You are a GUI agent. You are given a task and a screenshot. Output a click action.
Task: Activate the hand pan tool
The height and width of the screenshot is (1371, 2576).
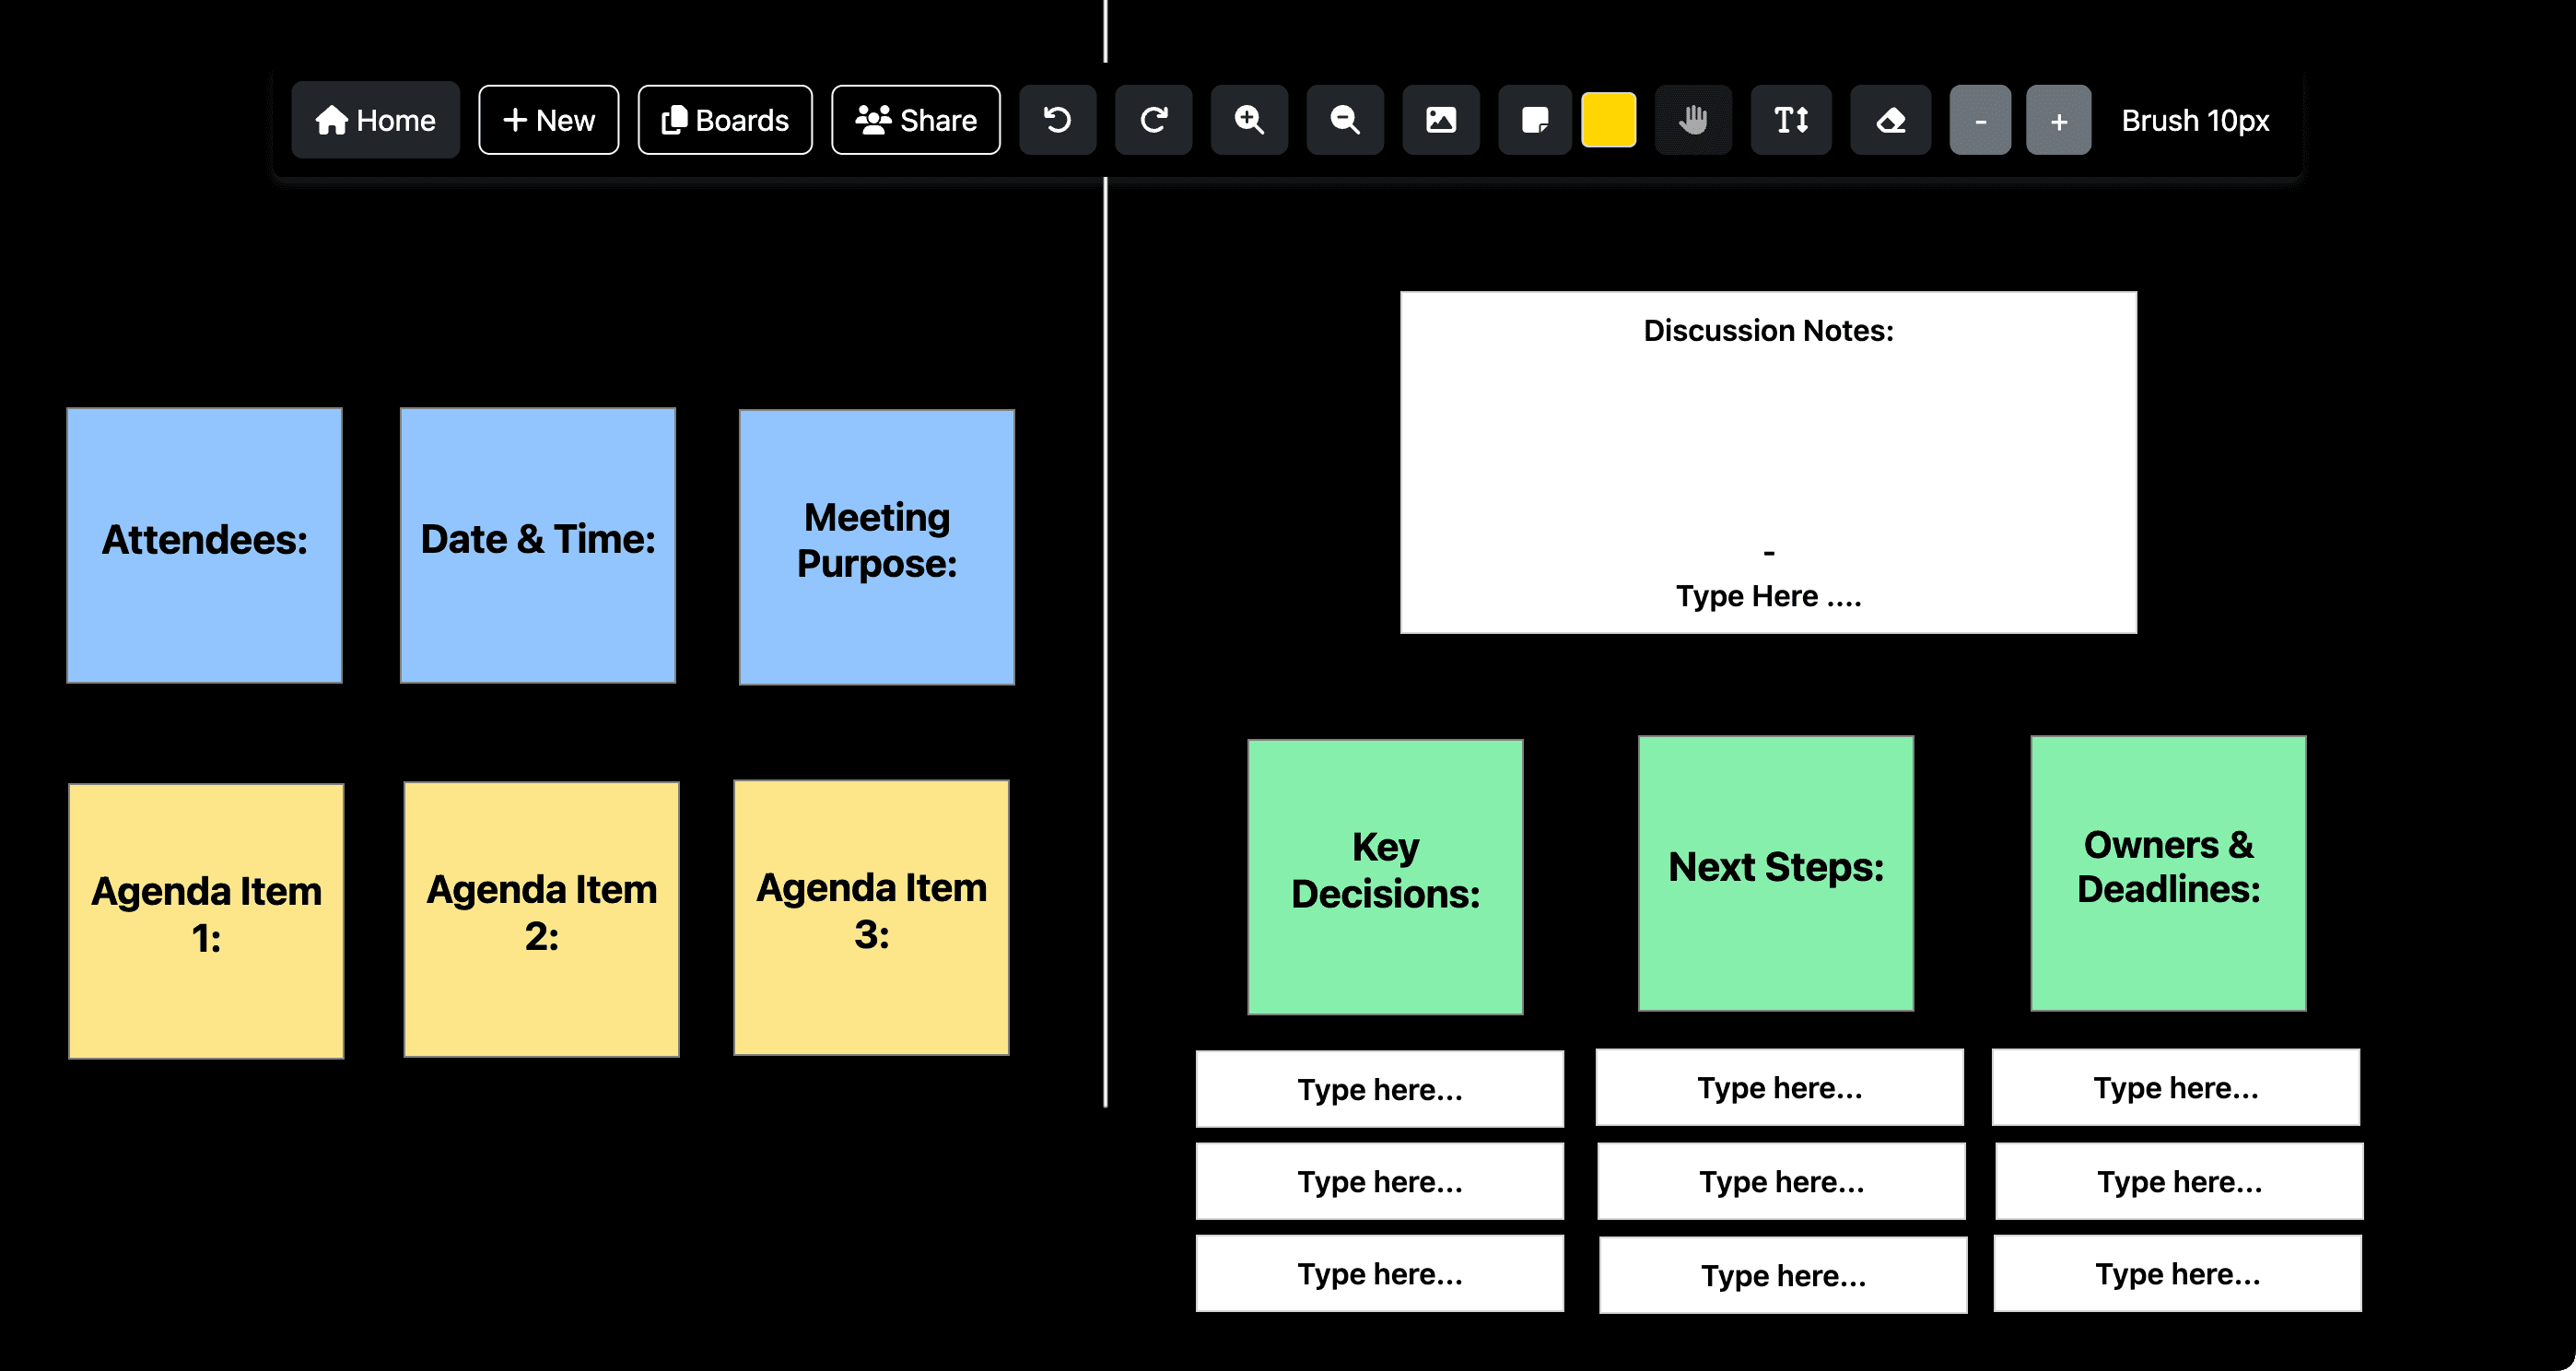1692,120
